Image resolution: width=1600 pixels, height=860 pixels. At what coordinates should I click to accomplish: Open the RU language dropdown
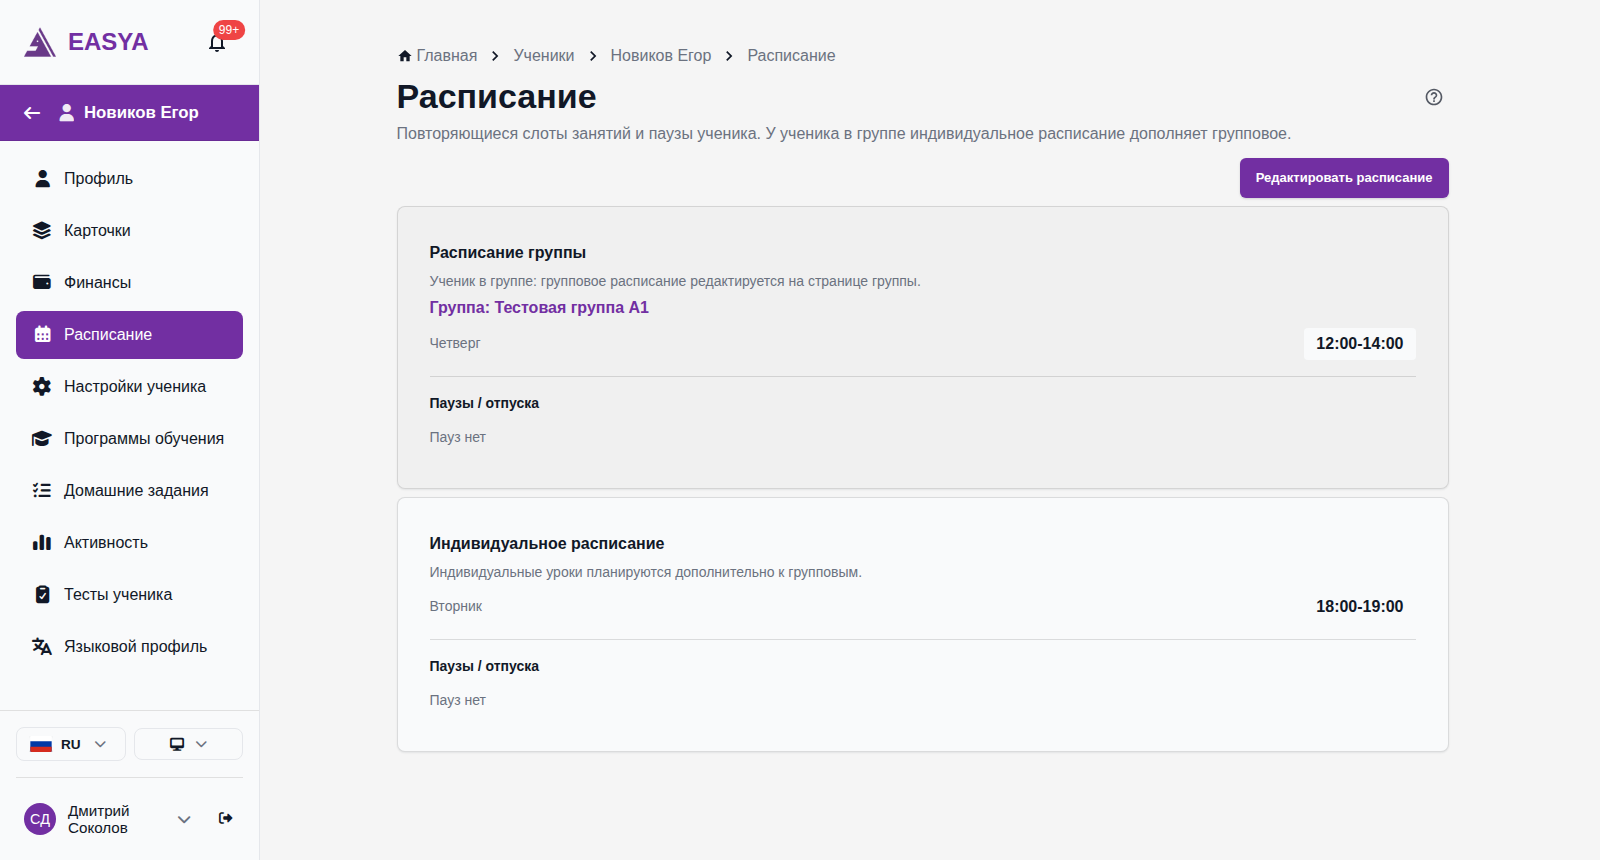coord(71,744)
